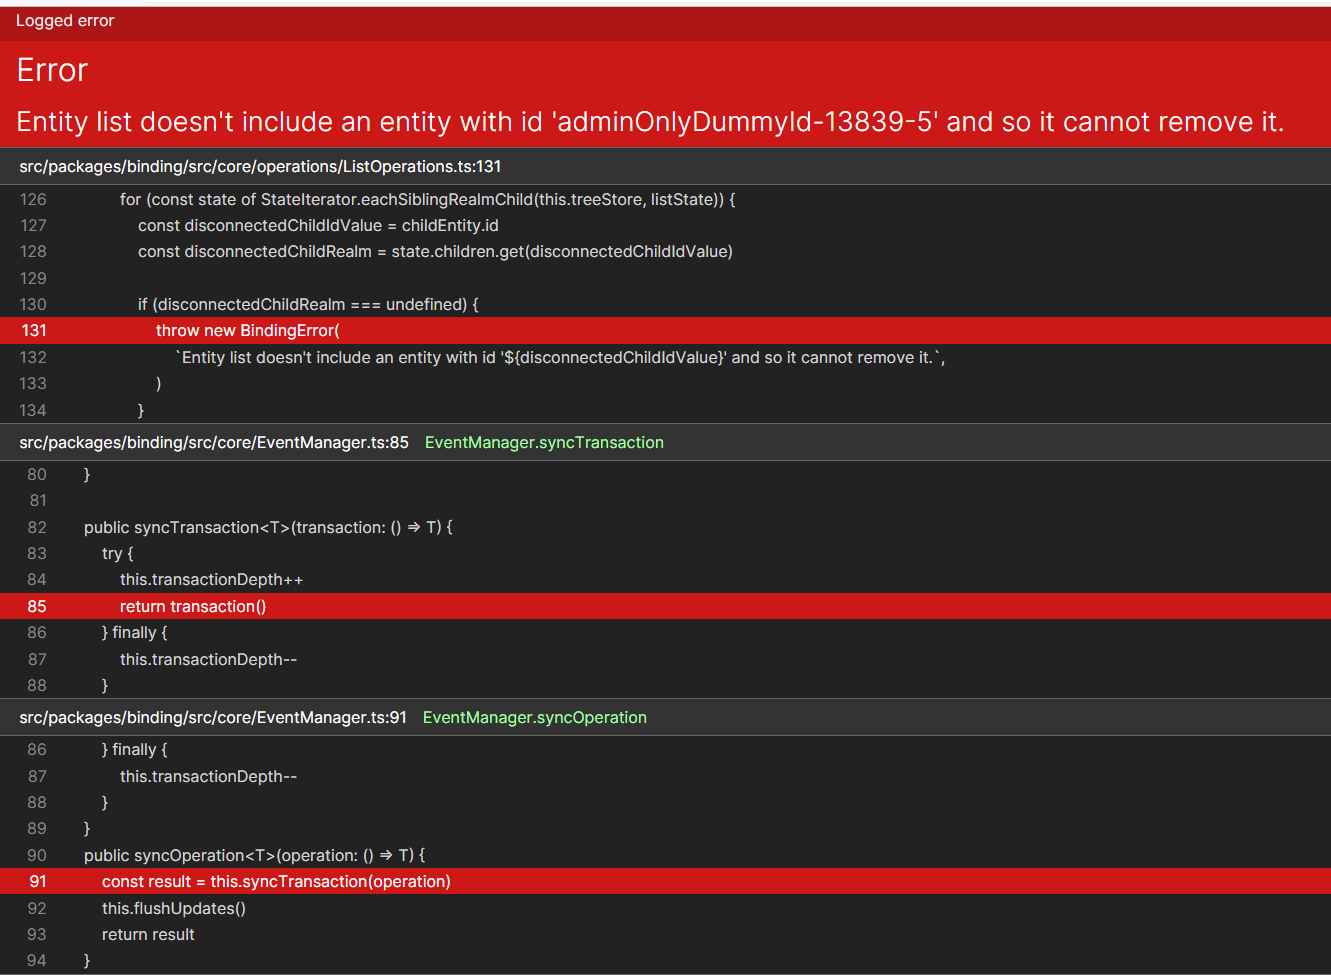
Task: Click the 'Logged error' header label
Action: point(65,21)
